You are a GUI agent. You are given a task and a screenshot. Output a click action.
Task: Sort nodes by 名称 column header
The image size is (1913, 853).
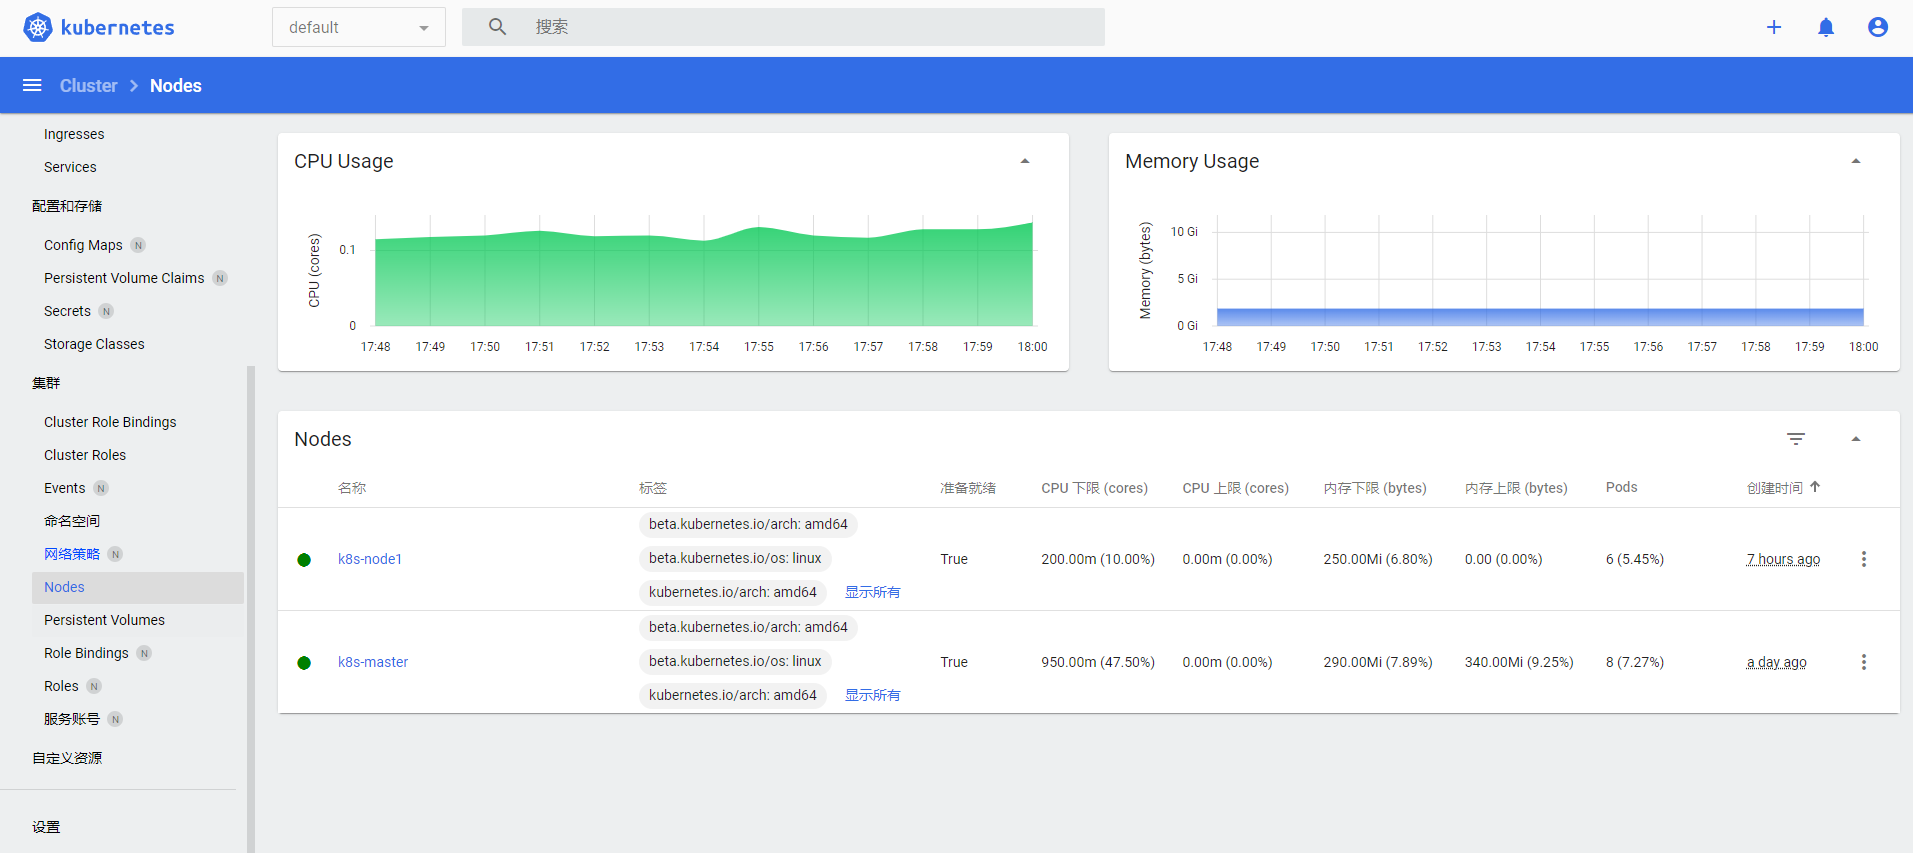click(352, 488)
